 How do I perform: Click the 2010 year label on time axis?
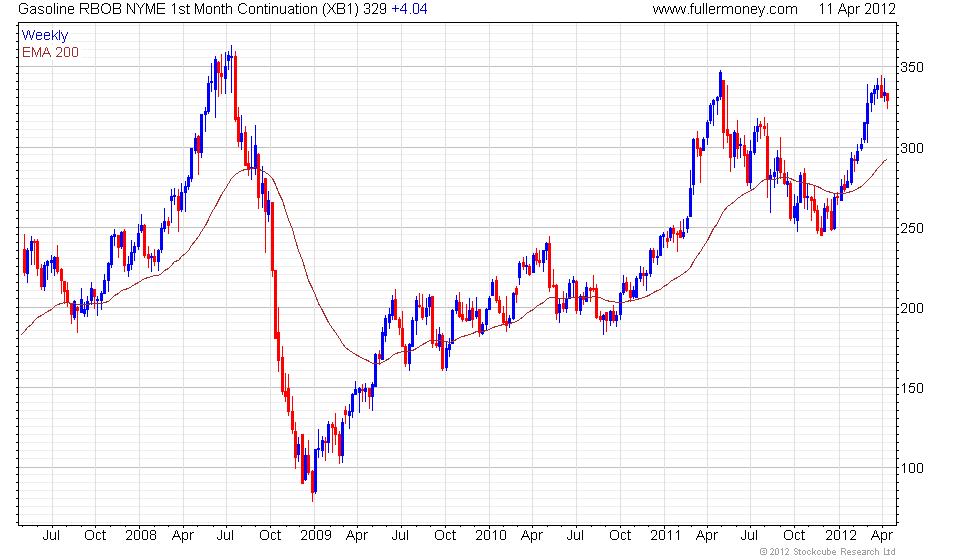(x=491, y=536)
